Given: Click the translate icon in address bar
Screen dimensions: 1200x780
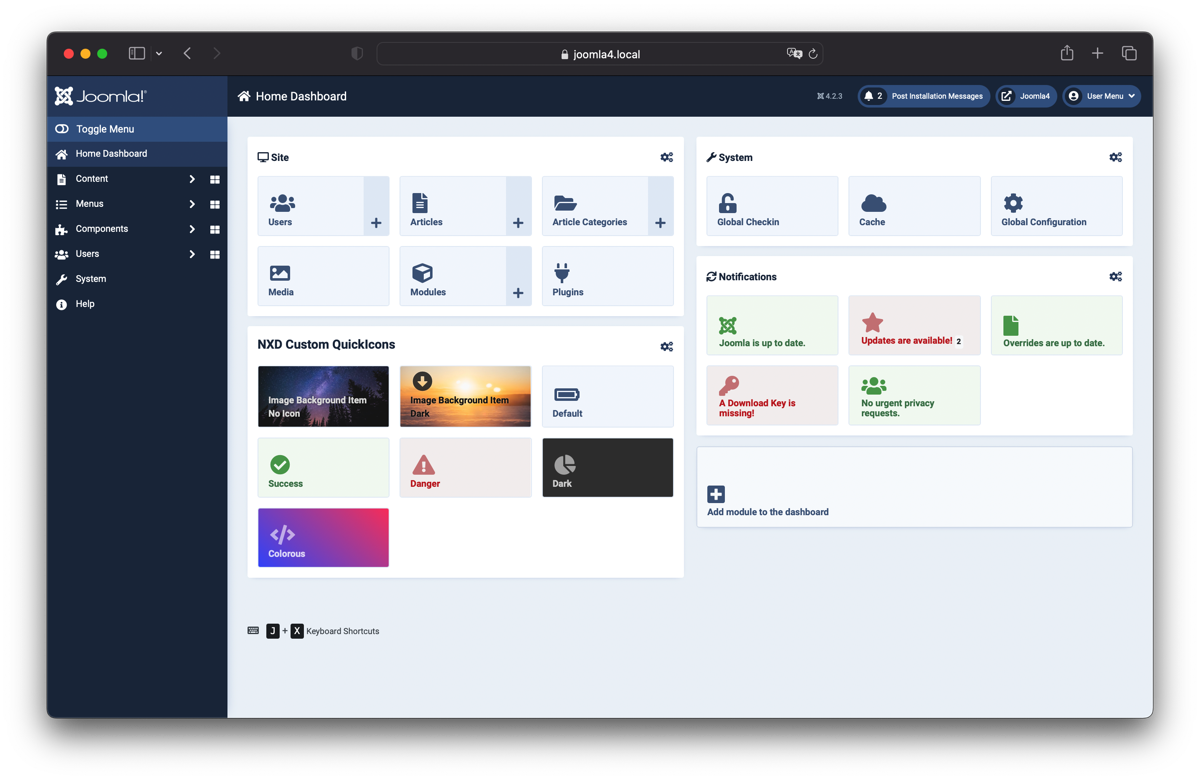Looking at the screenshot, I should click(794, 54).
